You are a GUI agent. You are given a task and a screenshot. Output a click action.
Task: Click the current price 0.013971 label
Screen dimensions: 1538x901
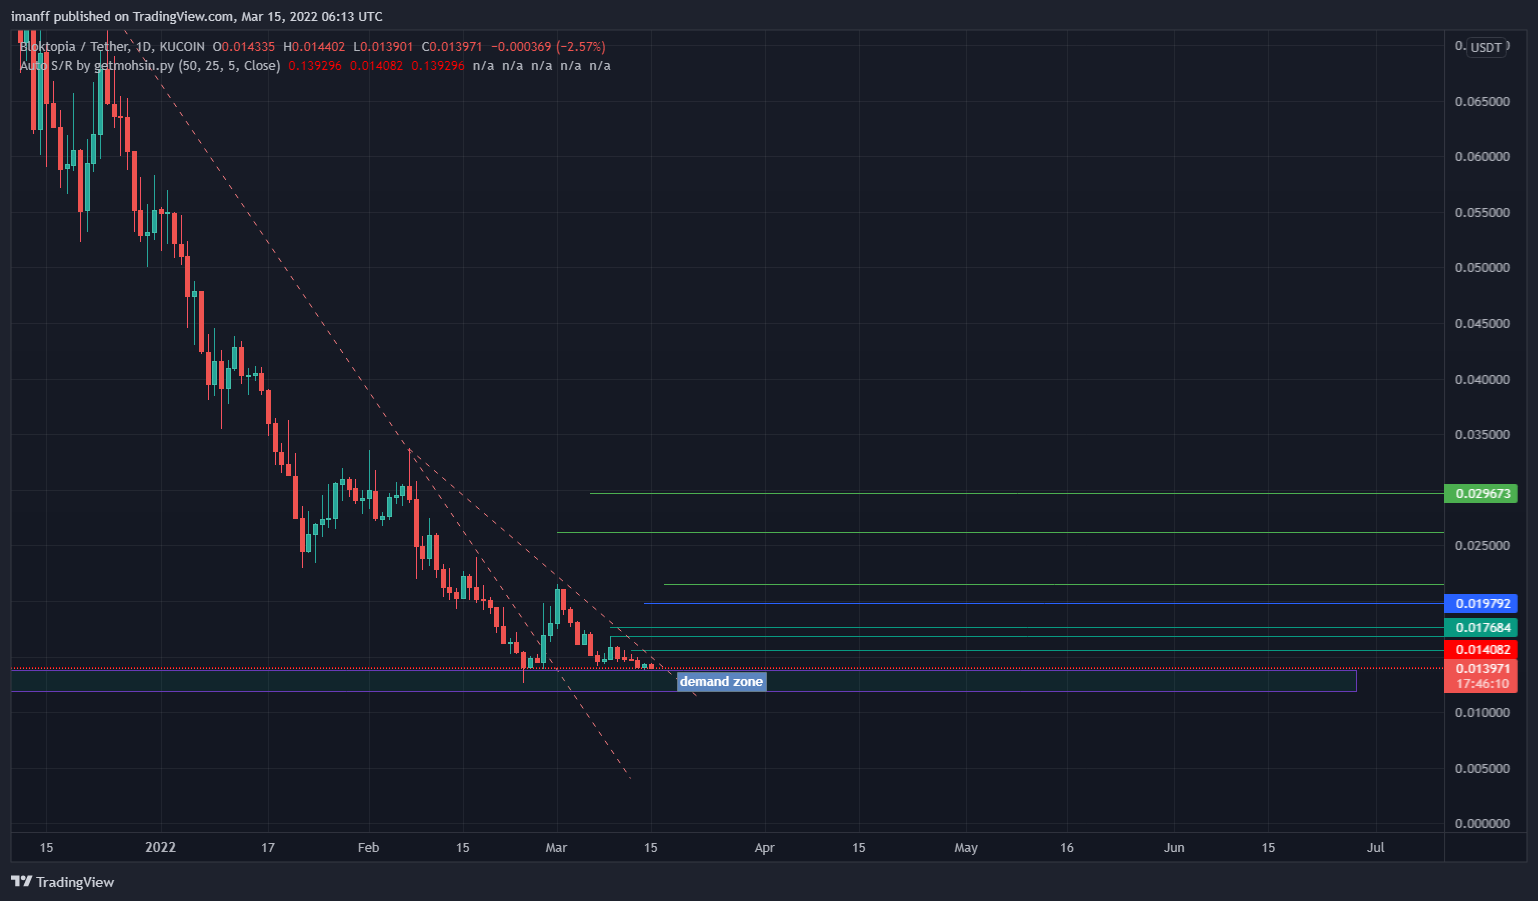(x=1481, y=669)
